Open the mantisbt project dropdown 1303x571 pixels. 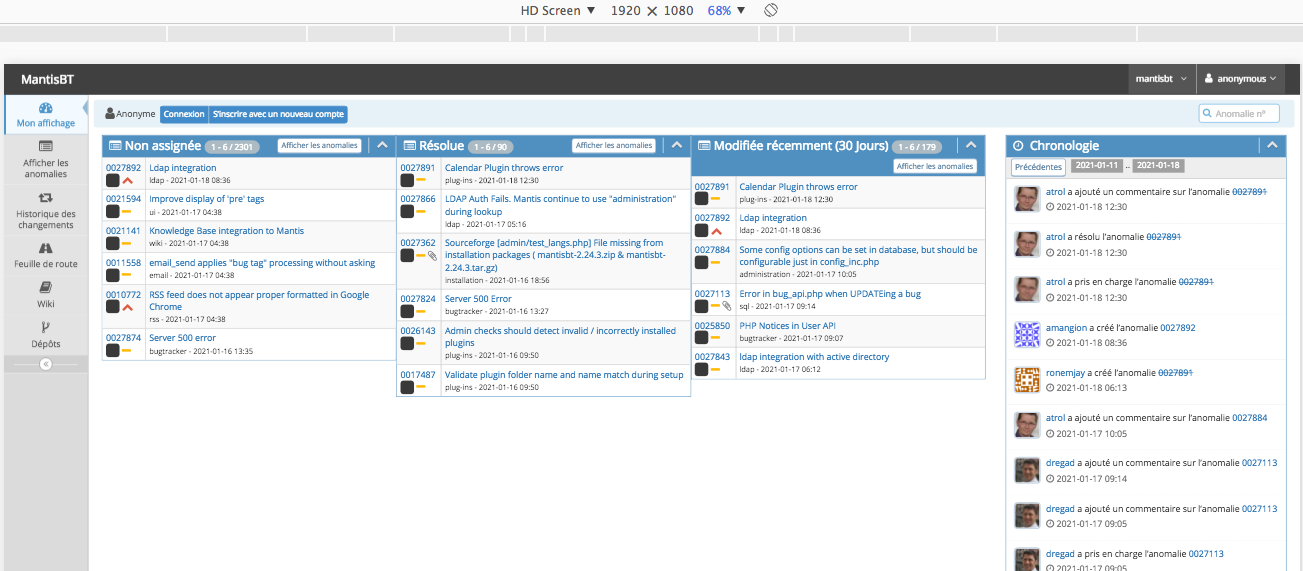1163,79
